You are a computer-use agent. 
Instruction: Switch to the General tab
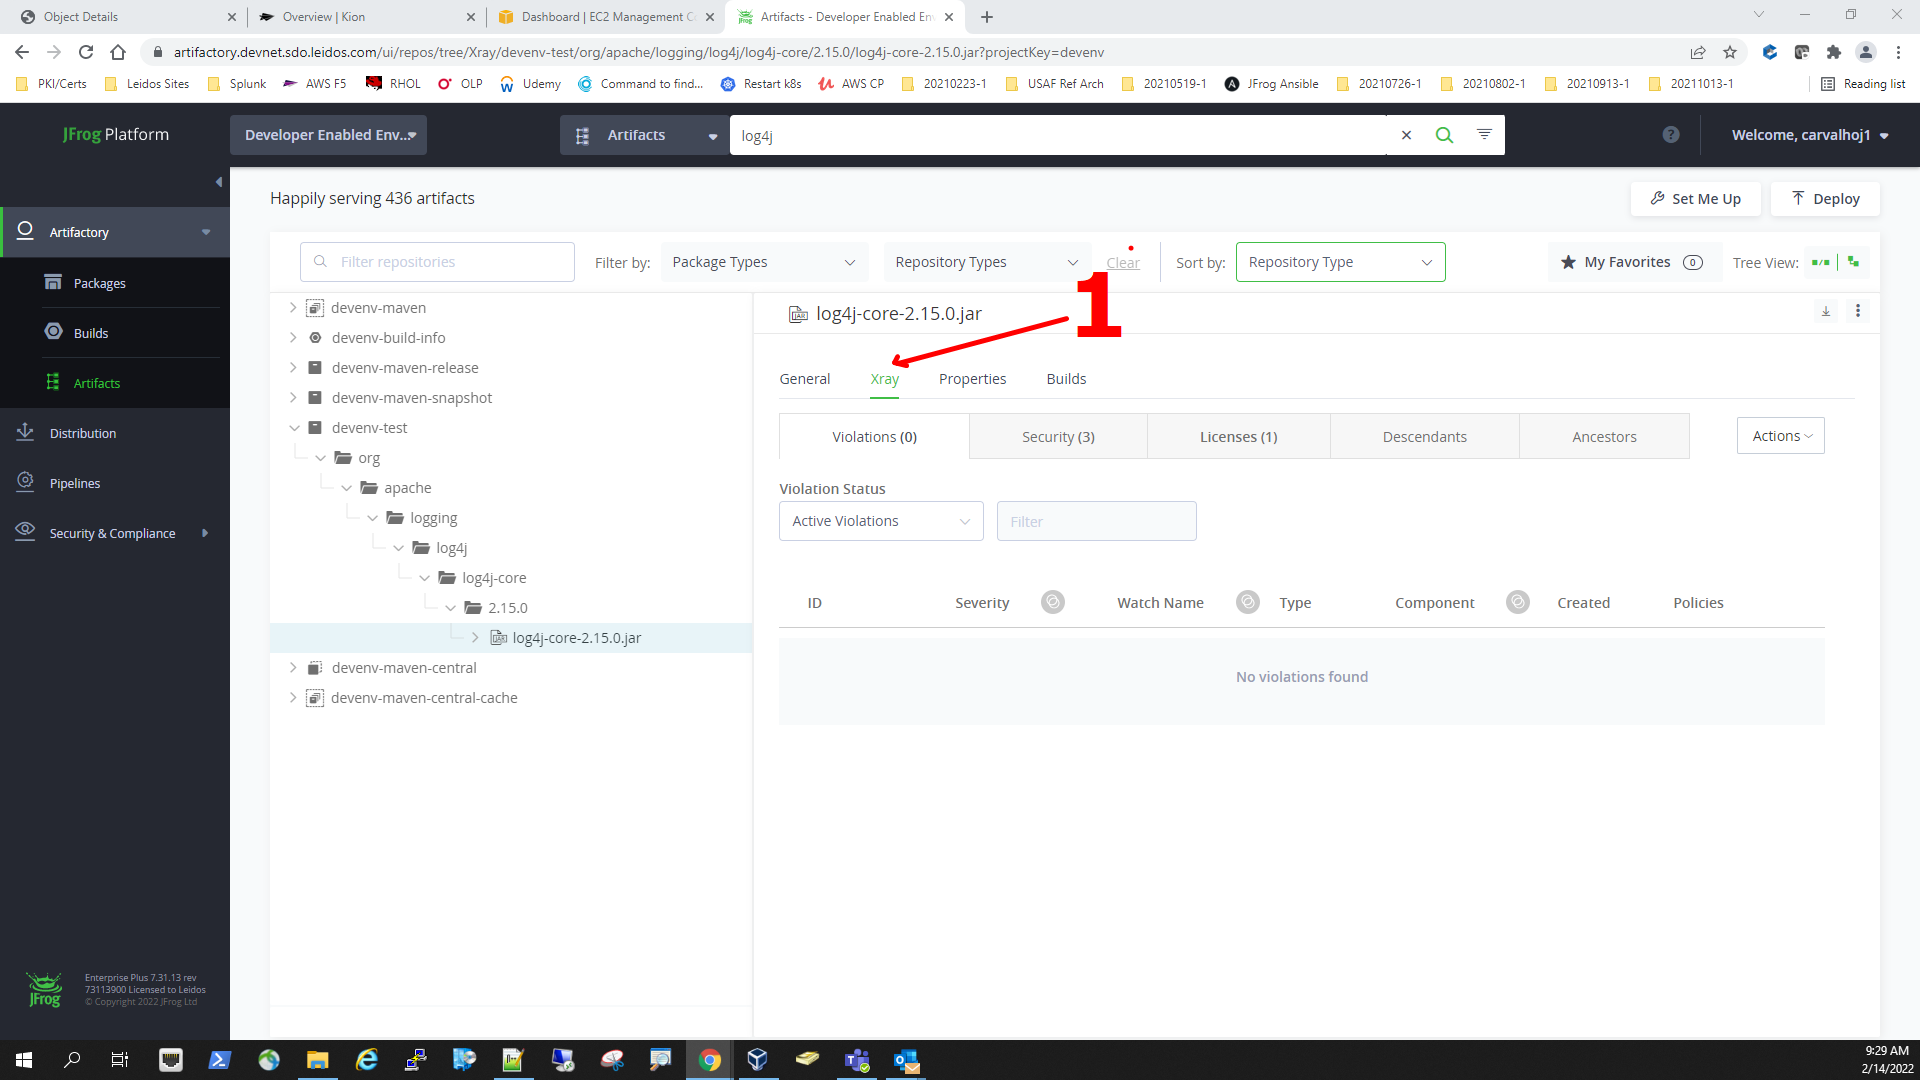click(805, 379)
